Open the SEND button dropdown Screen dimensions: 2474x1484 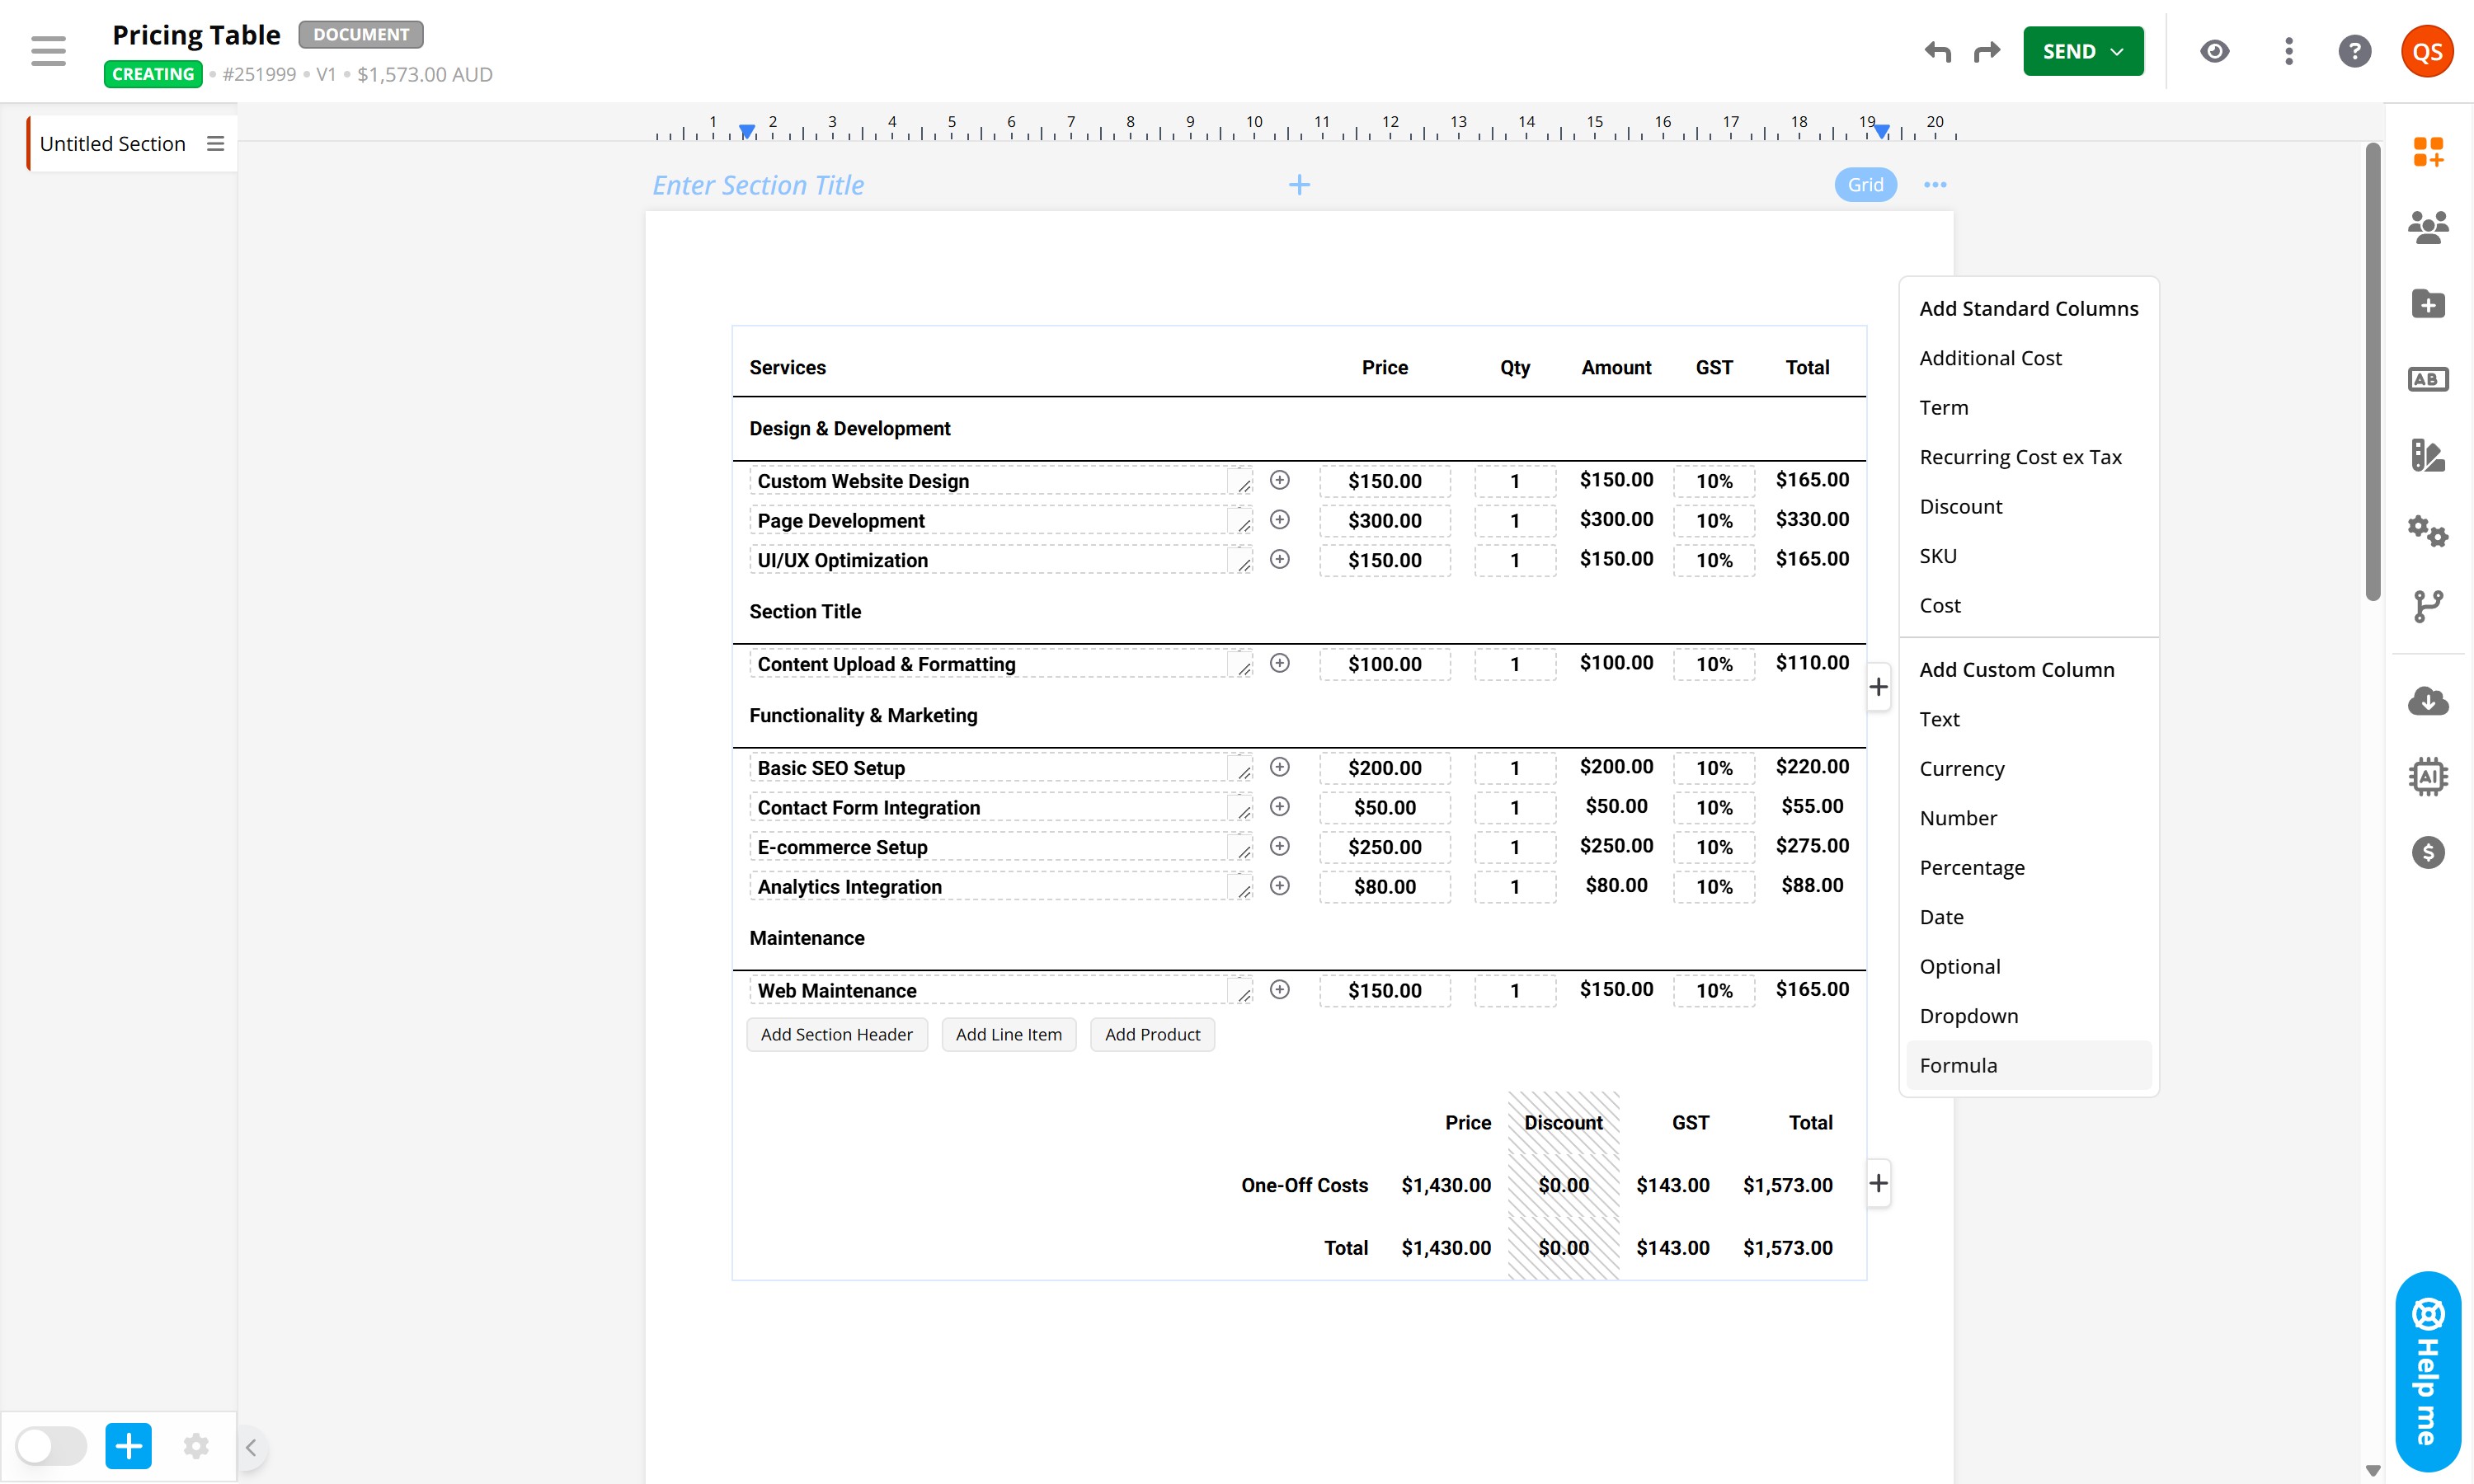pos(2116,51)
